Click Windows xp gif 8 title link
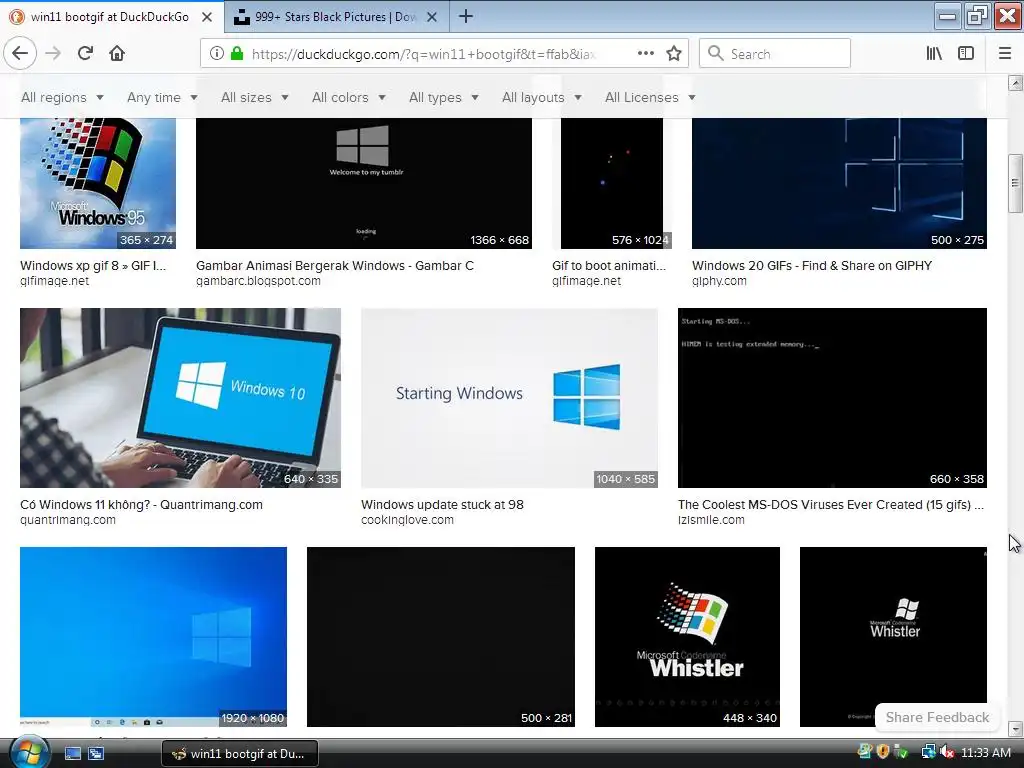1024x768 pixels. click(x=93, y=266)
